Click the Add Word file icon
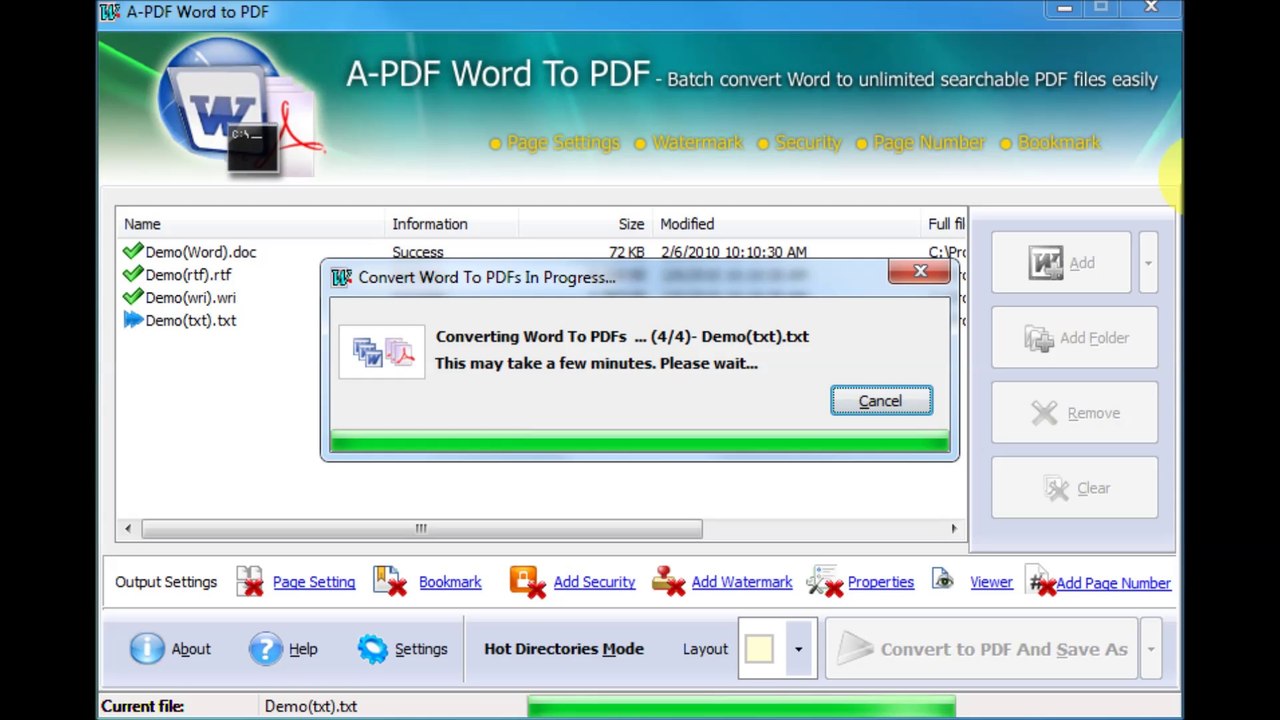Screen dimensions: 1280x720 coord(1046,263)
